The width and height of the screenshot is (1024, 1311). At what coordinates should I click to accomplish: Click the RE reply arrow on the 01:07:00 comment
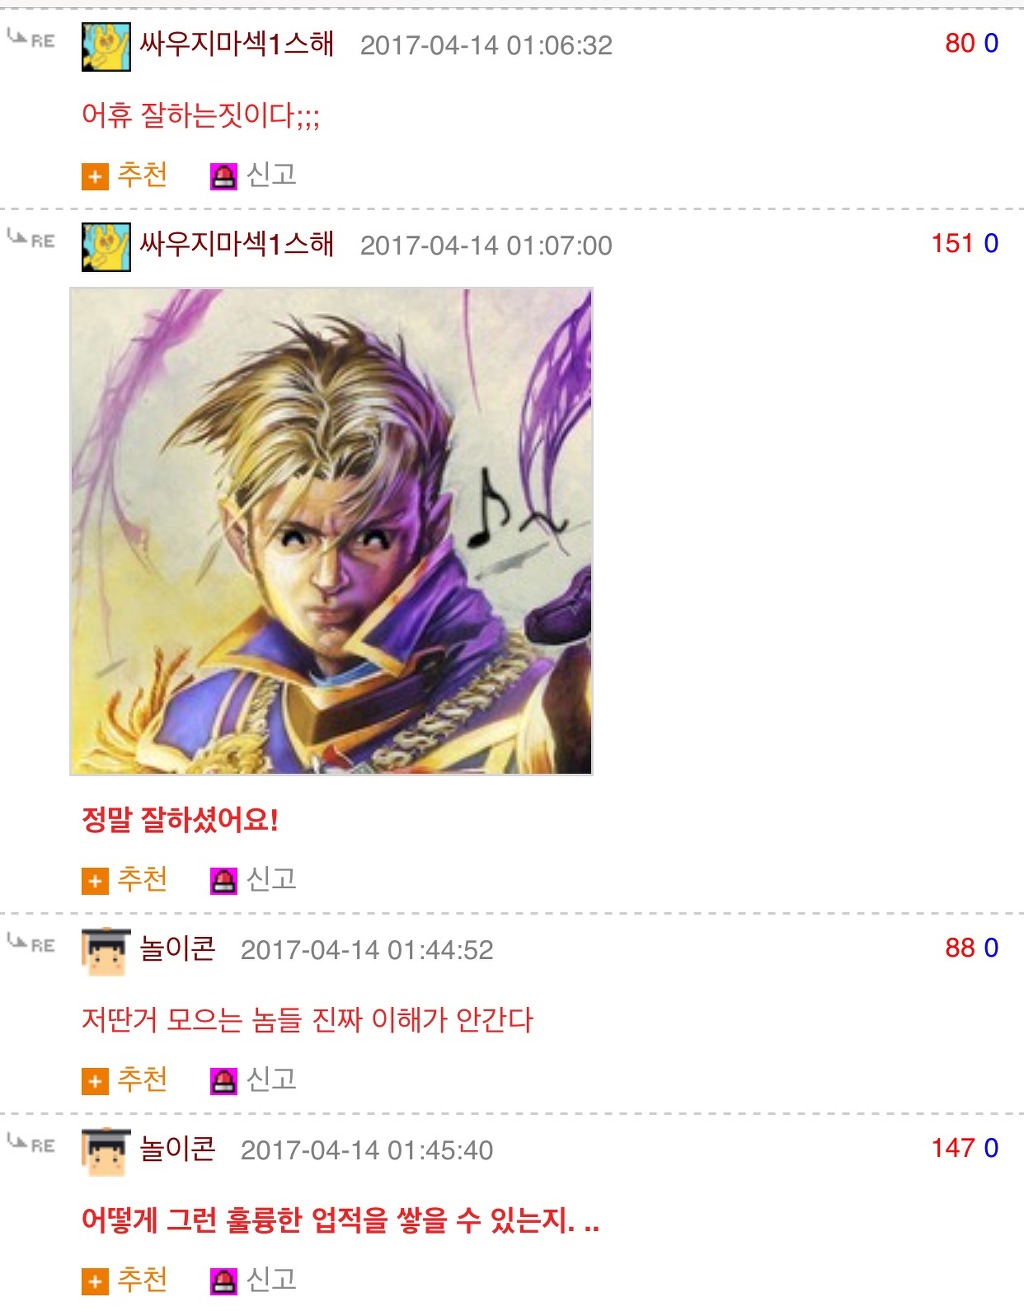[31, 239]
